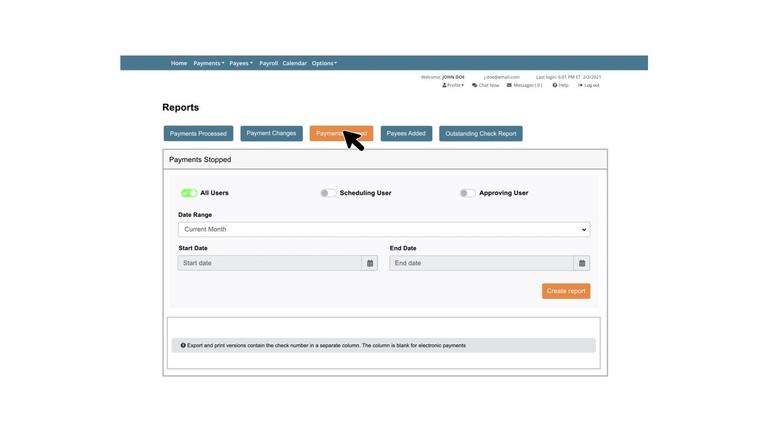
Task: Open the End Date calendar picker icon
Action: point(582,263)
